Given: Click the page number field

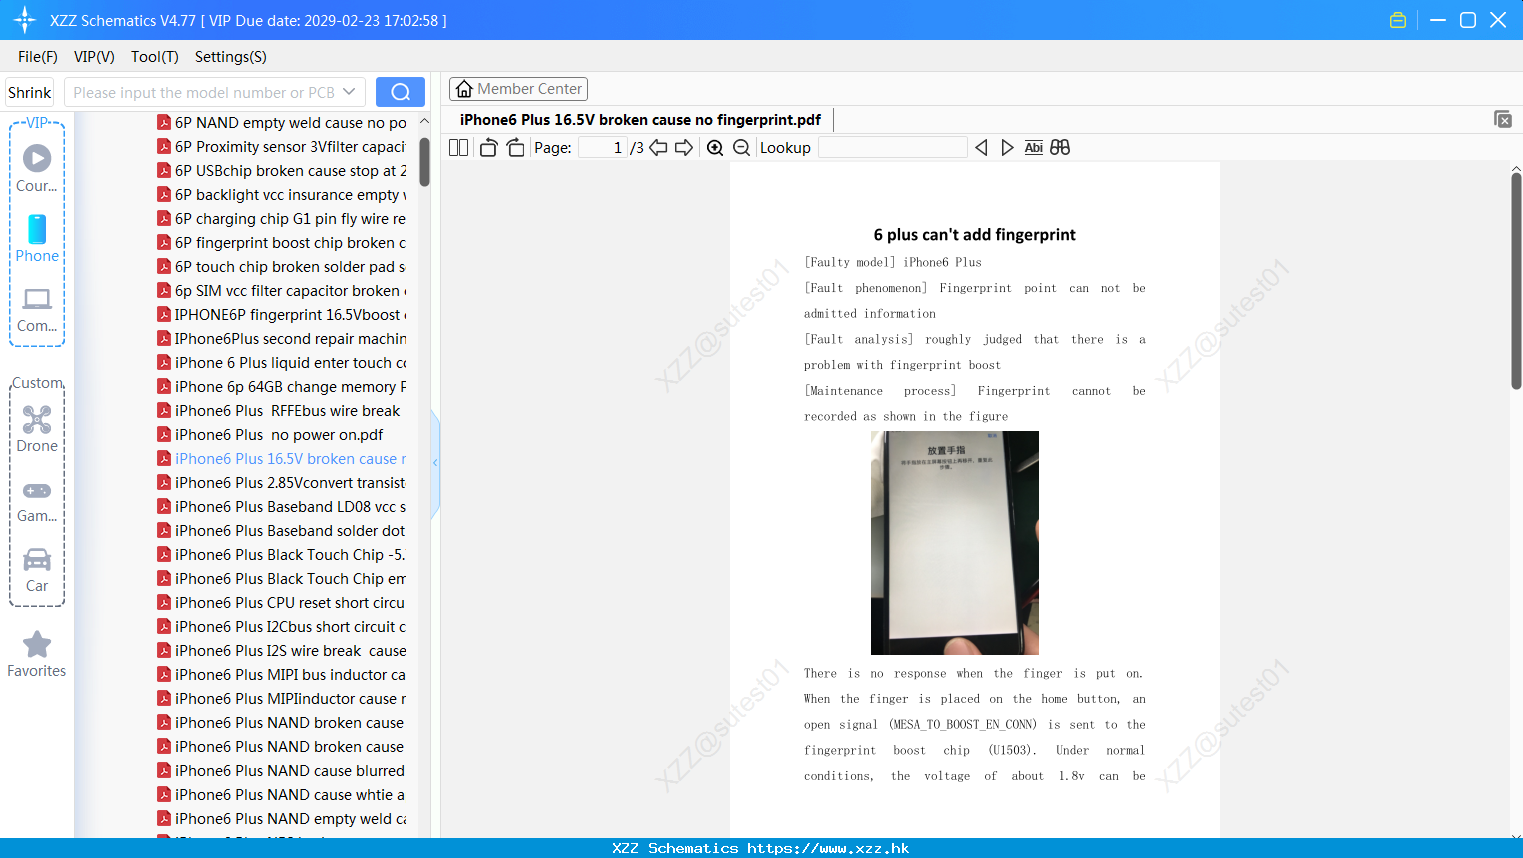Looking at the screenshot, I should click(603, 148).
